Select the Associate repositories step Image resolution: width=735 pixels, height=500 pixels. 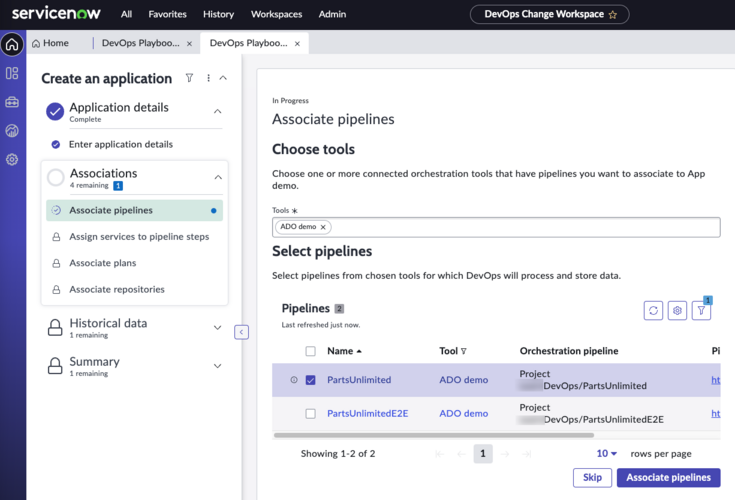click(117, 290)
